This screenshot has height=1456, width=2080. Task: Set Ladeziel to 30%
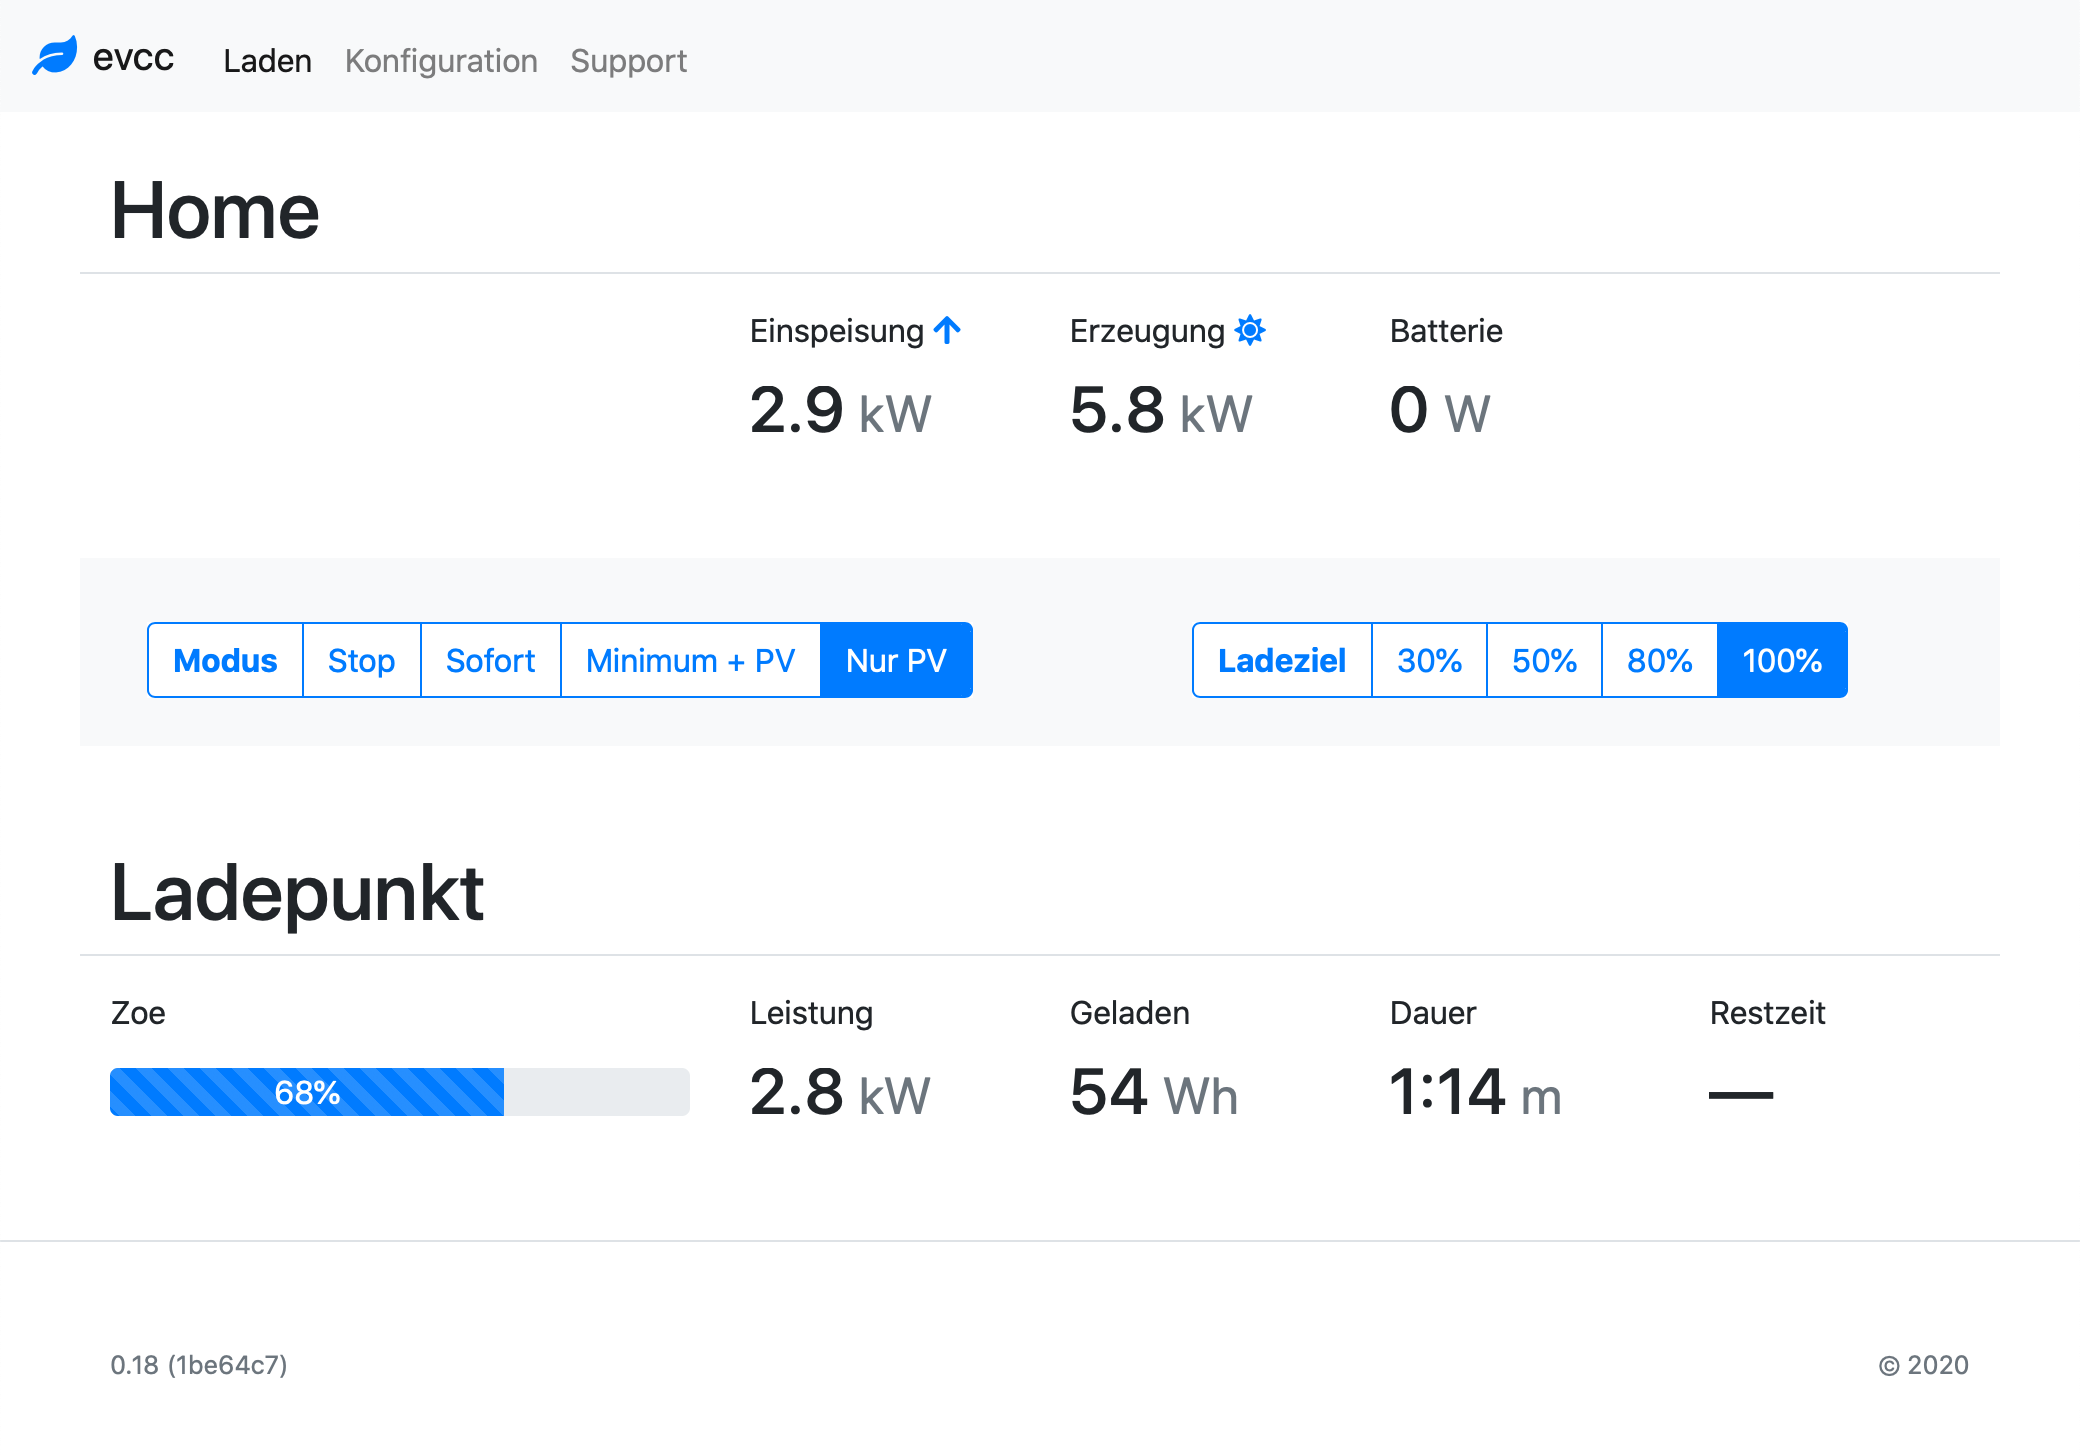coord(1429,661)
